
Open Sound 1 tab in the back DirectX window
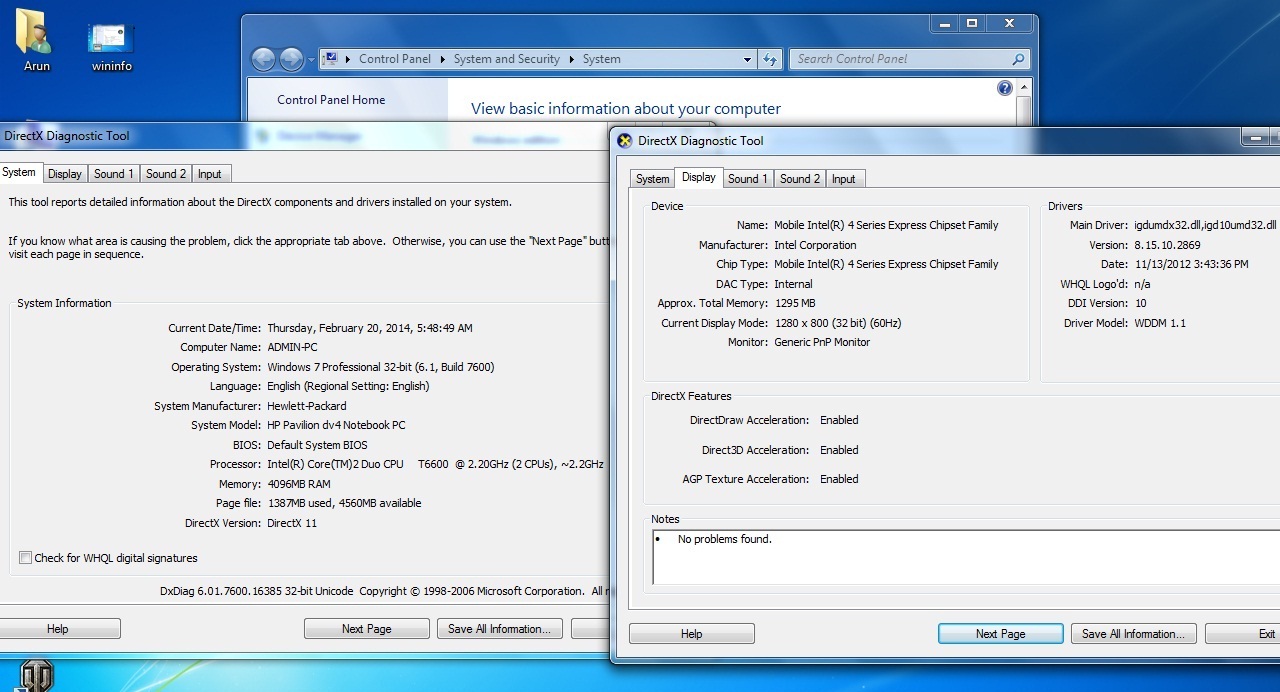114,174
